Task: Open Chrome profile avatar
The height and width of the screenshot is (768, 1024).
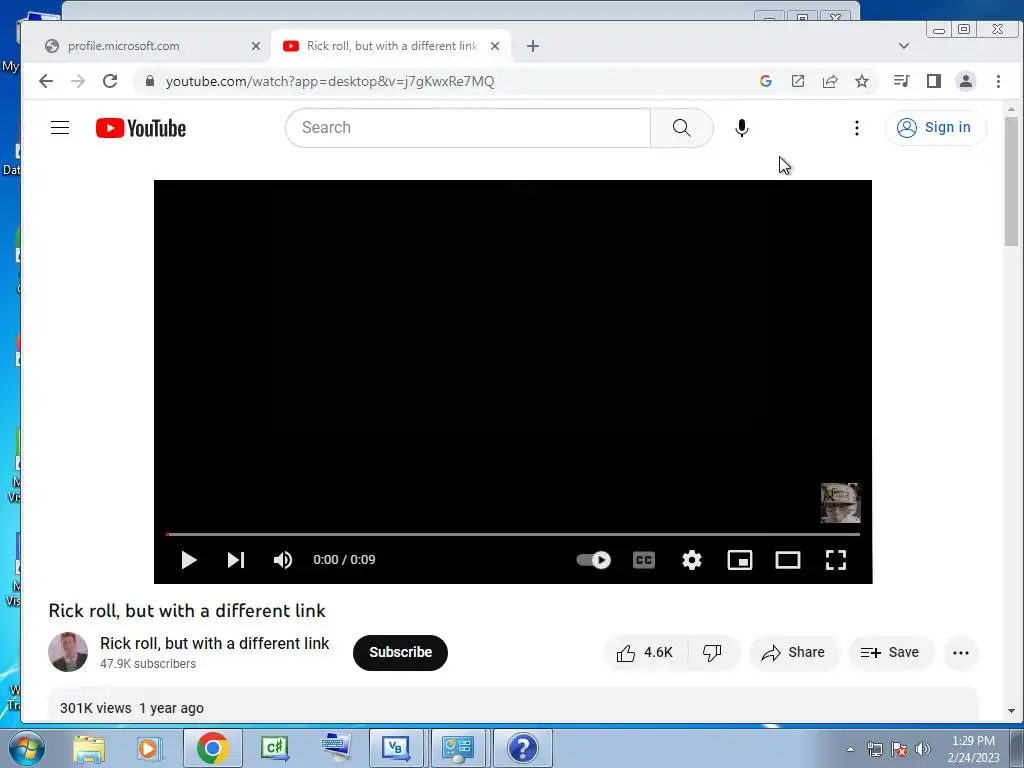Action: coord(966,81)
